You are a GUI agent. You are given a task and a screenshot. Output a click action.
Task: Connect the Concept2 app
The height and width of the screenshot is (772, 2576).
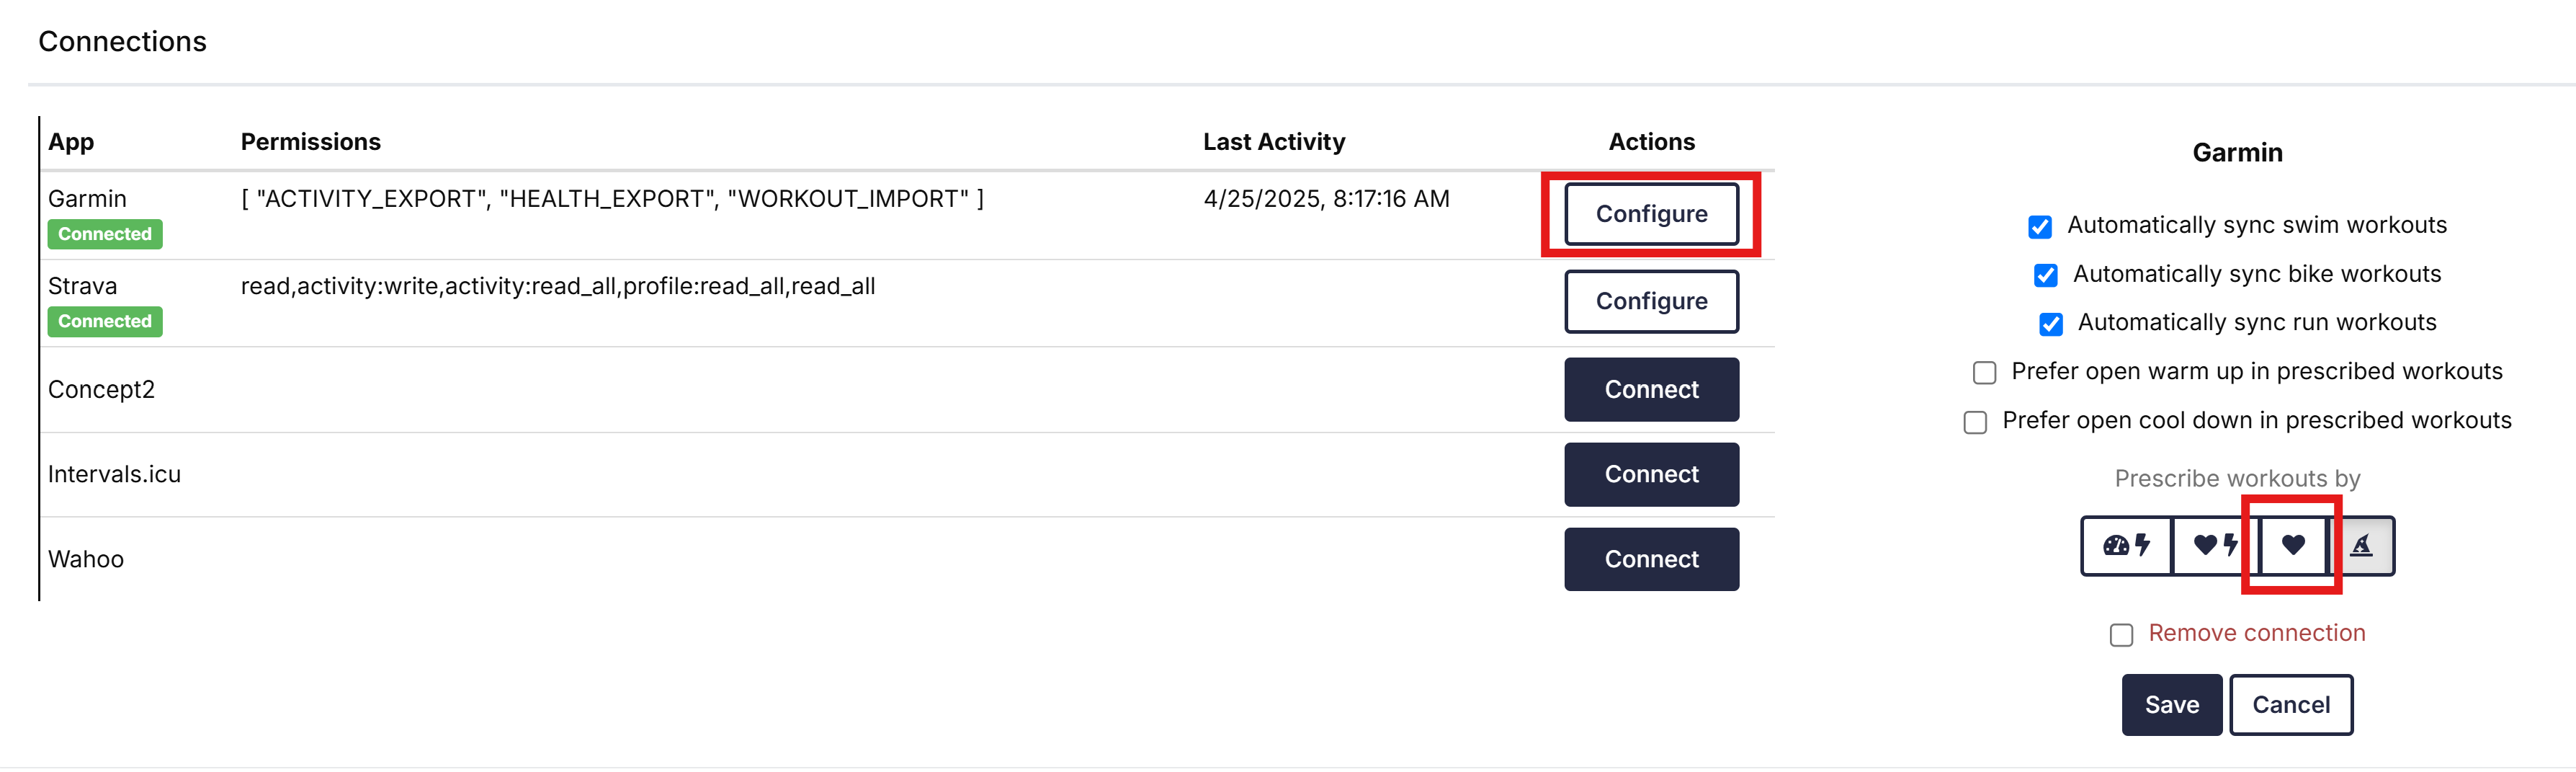[x=1651, y=389]
